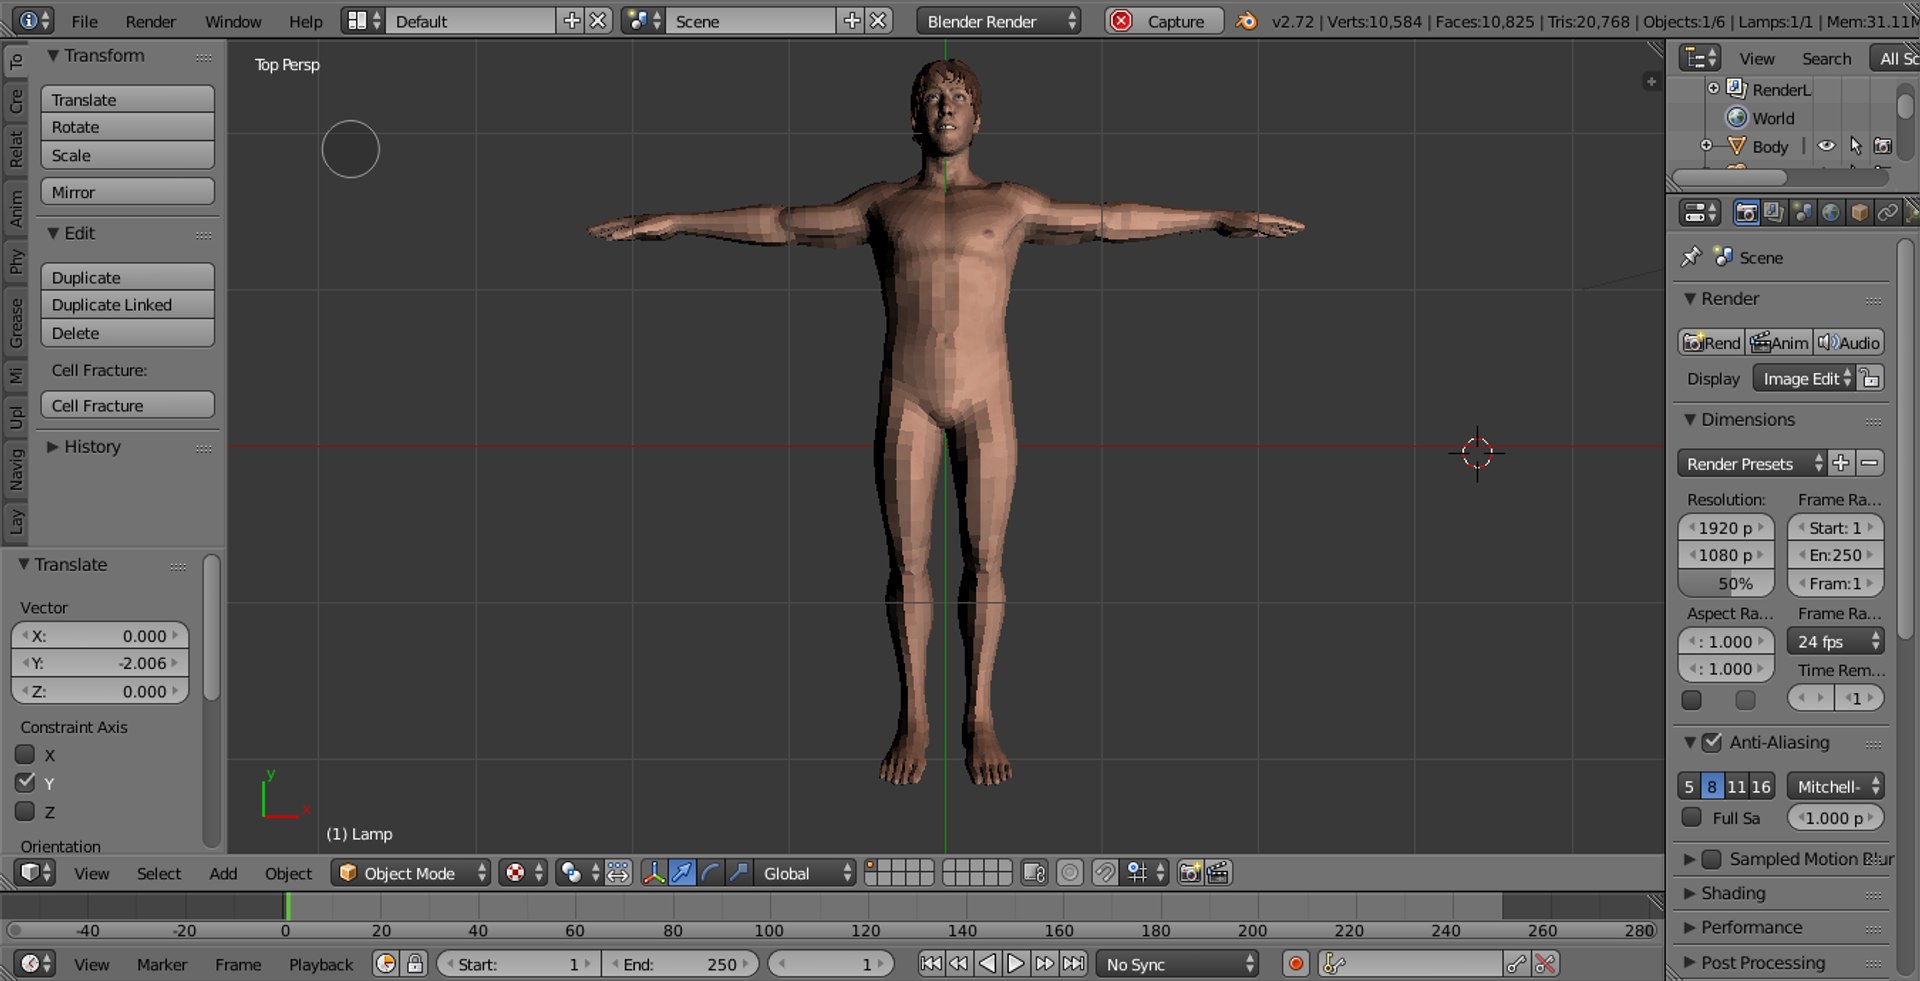Viewport: 1920px width, 981px height.
Task: Open the No Sync playback dropdown
Action: (x=1177, y=964)
